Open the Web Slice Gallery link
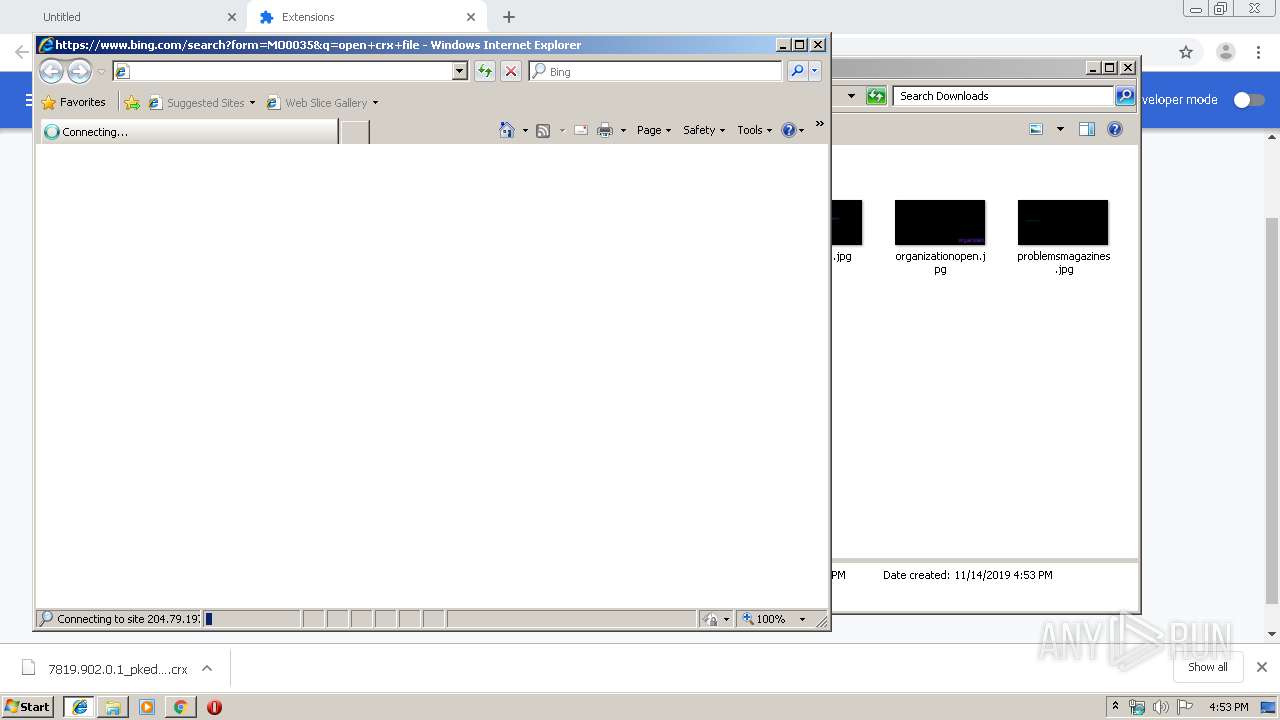The height and width of the screenshot is (720, 1280). coord(322,102)
